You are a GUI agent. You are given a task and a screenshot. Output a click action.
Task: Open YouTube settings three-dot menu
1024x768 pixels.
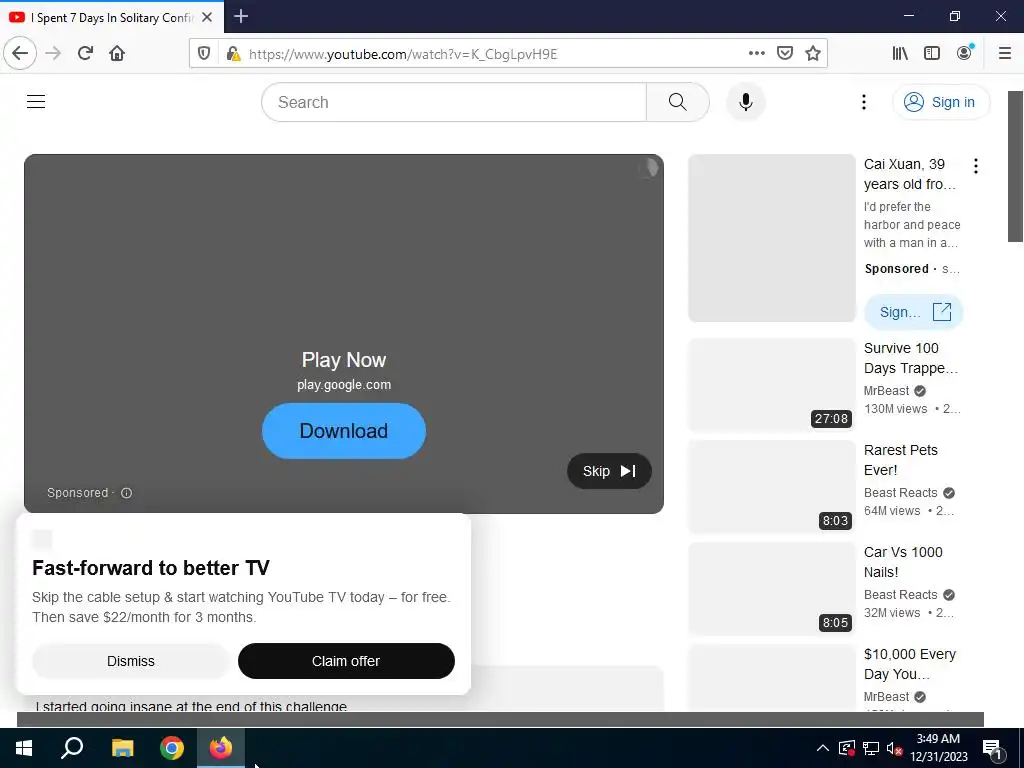coord(863,102)
